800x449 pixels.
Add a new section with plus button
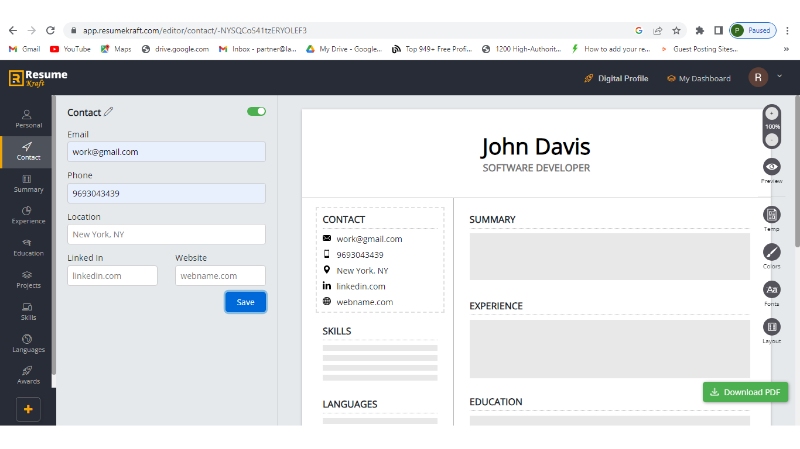click(27, 409)
